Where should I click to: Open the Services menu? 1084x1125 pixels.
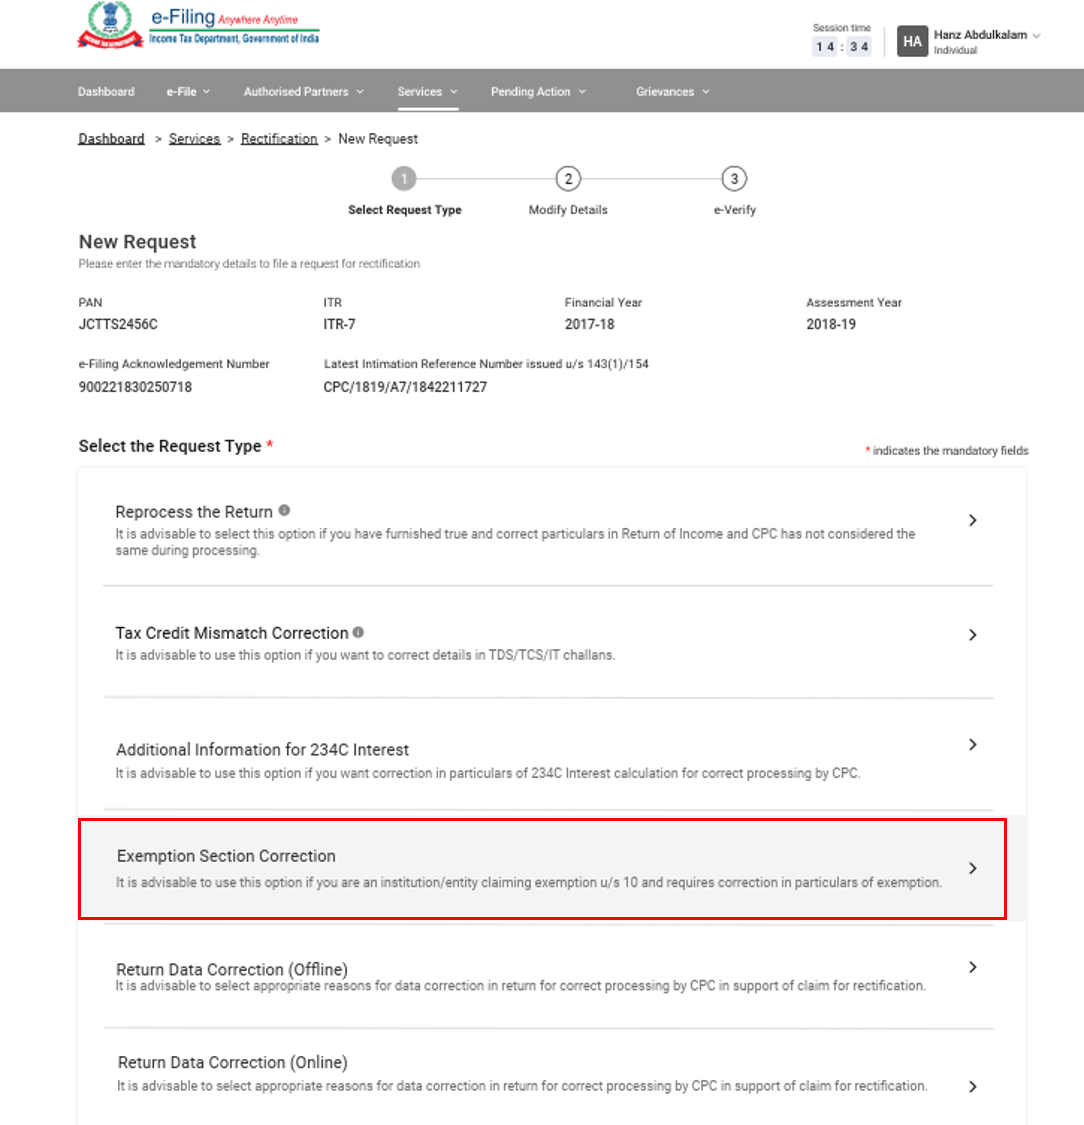427,91
